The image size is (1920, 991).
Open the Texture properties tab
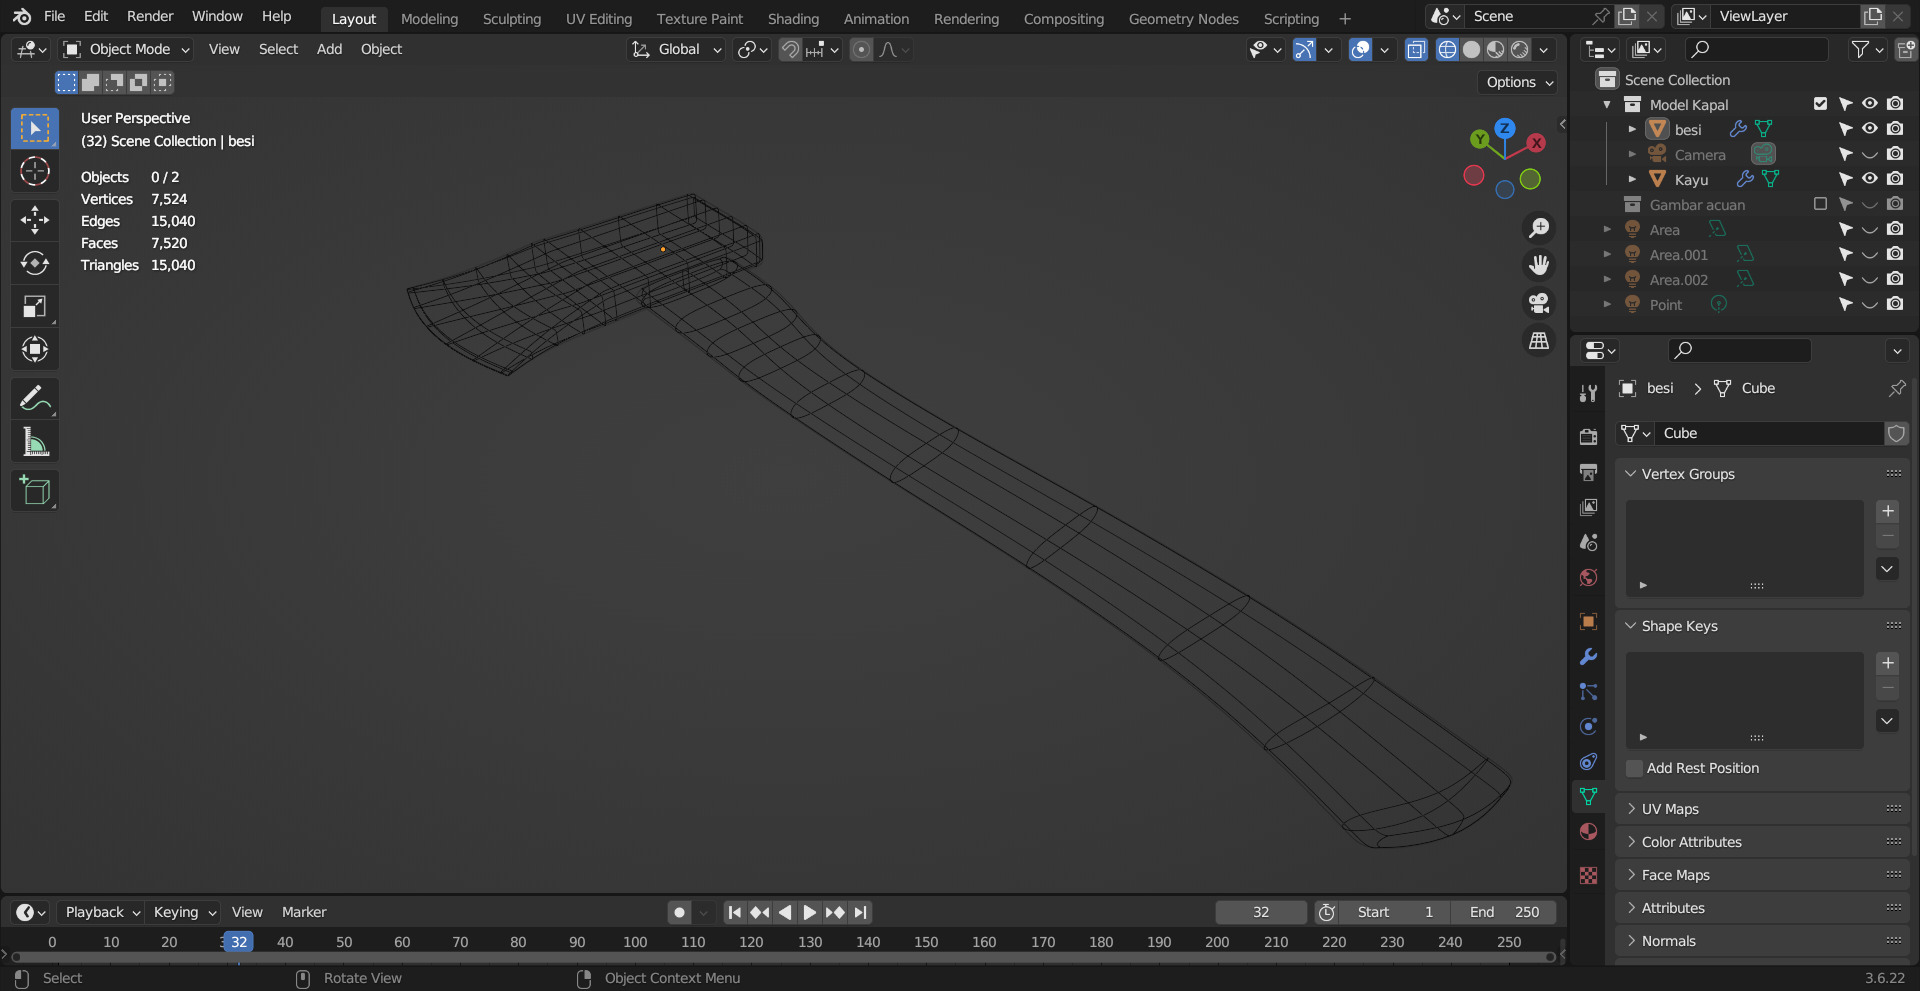[1588, 875]
